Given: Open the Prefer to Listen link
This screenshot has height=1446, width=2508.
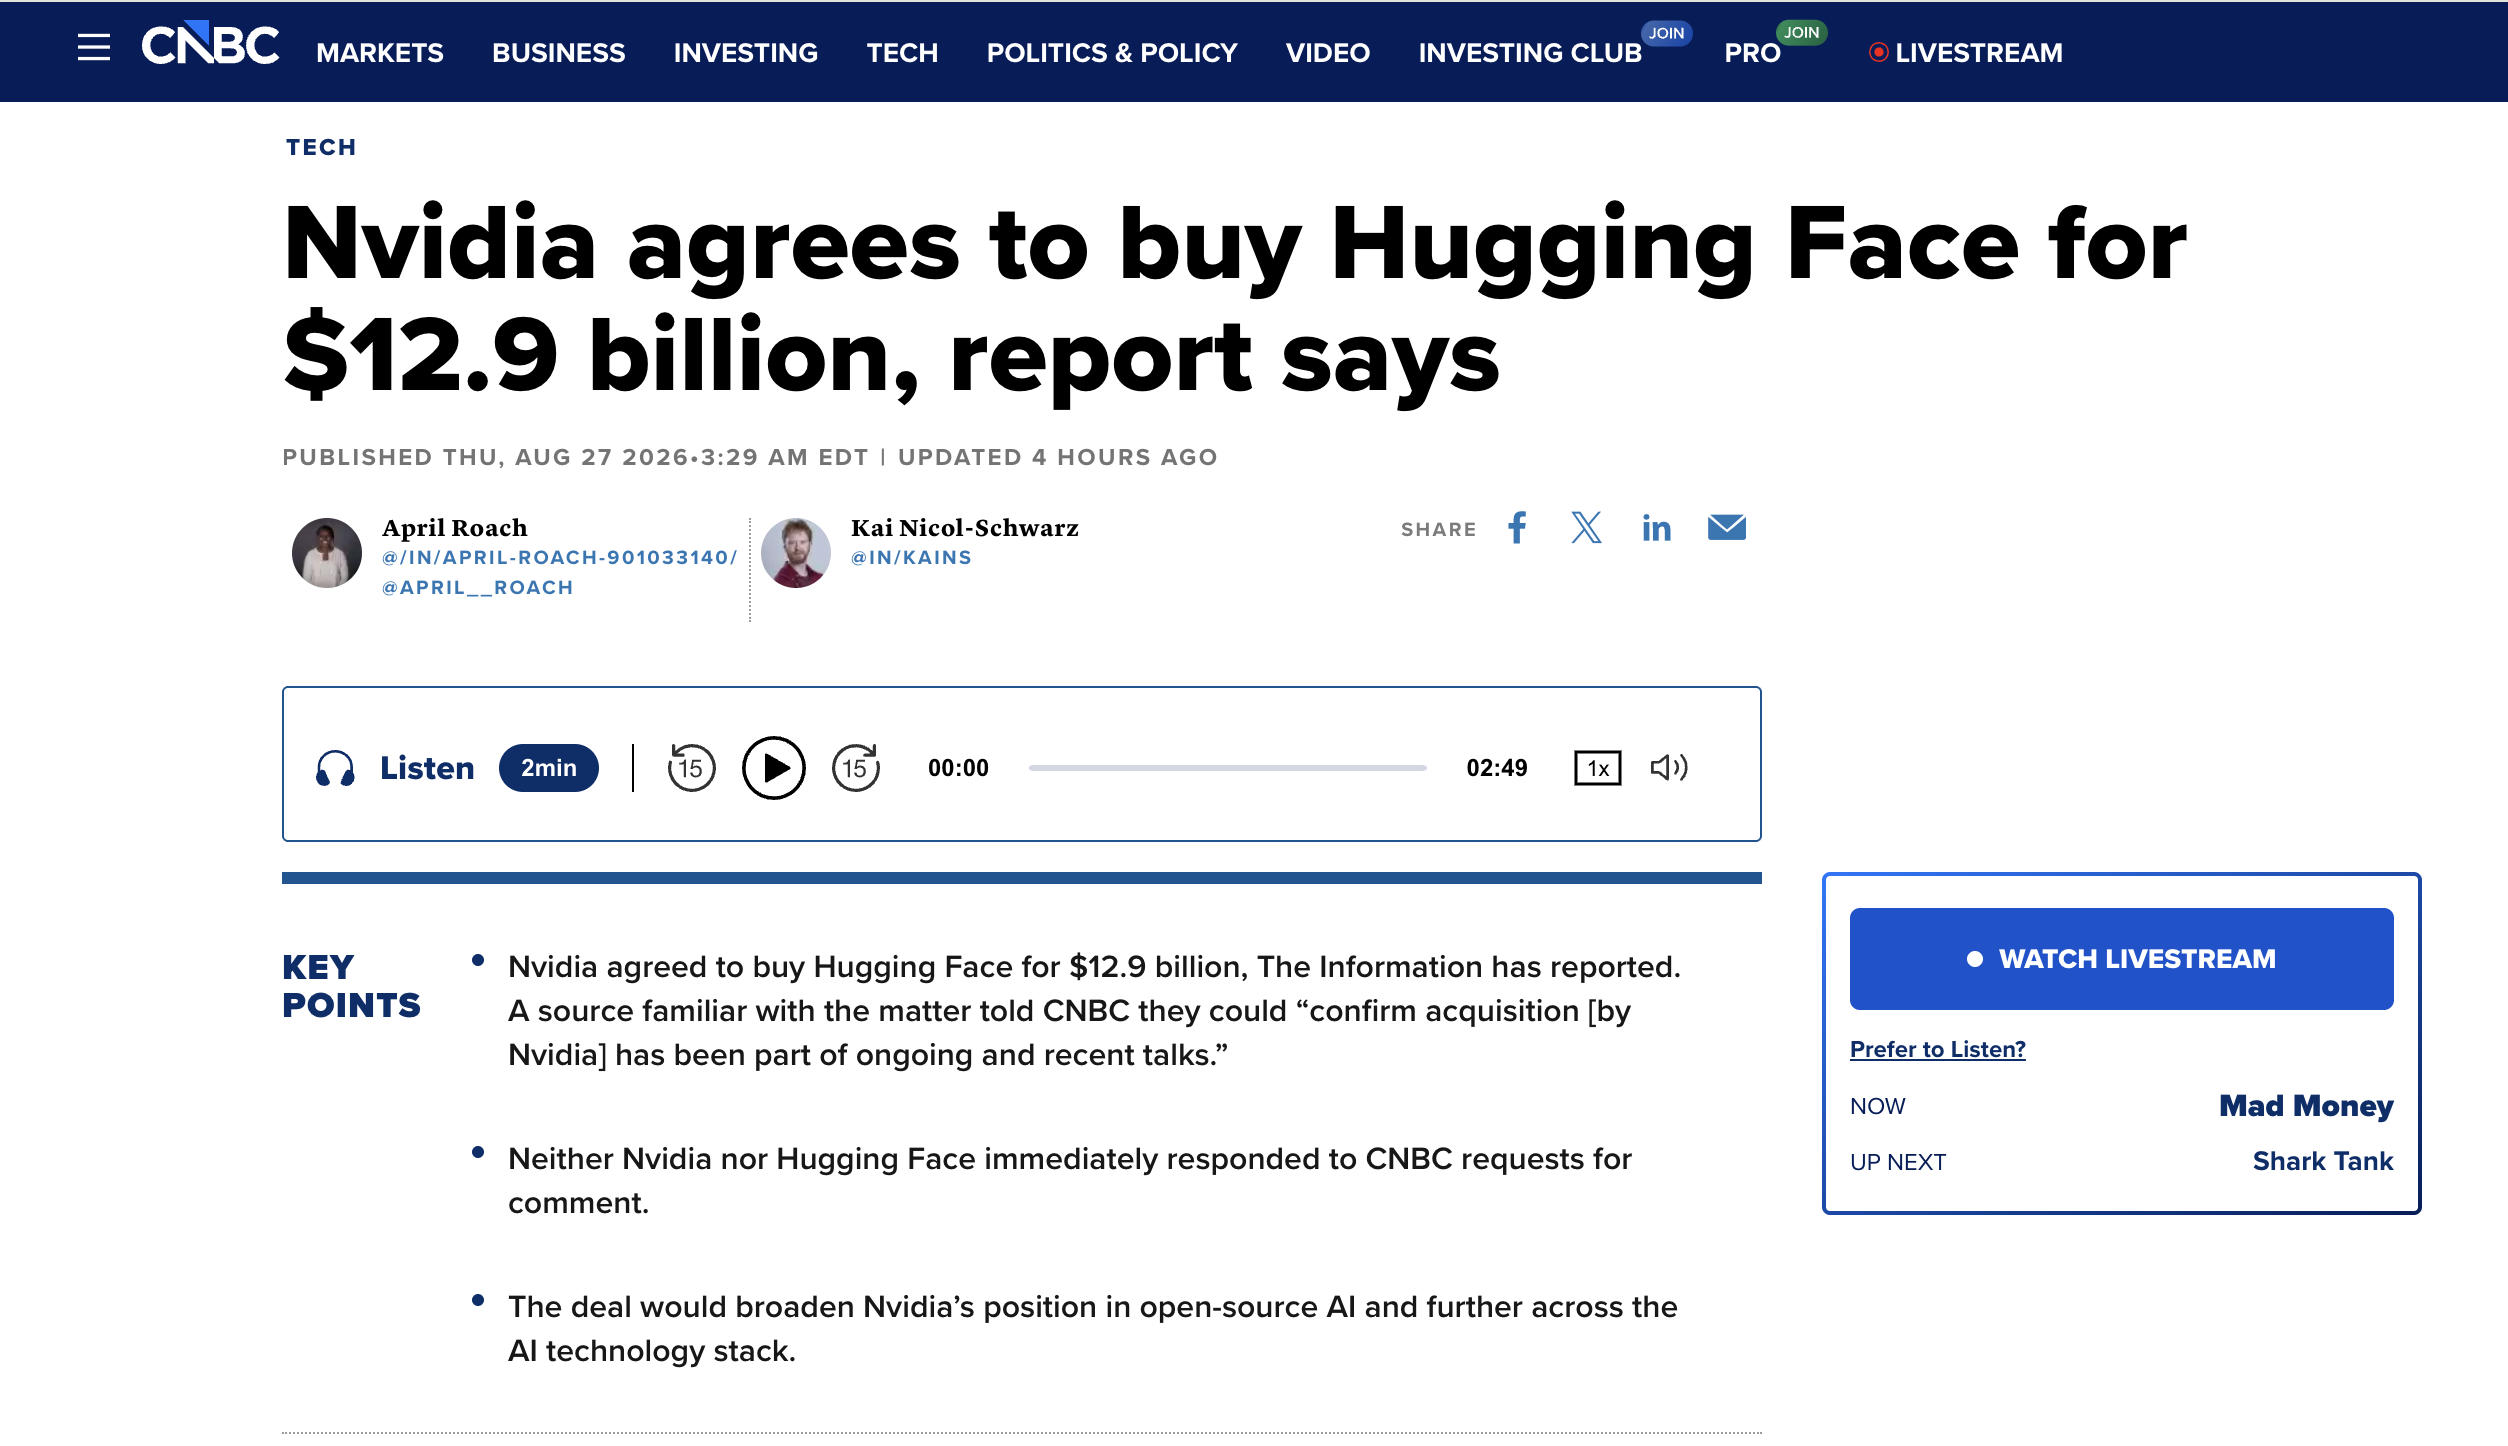Looking at the screenshot, I should (x=1937, y=1049).
